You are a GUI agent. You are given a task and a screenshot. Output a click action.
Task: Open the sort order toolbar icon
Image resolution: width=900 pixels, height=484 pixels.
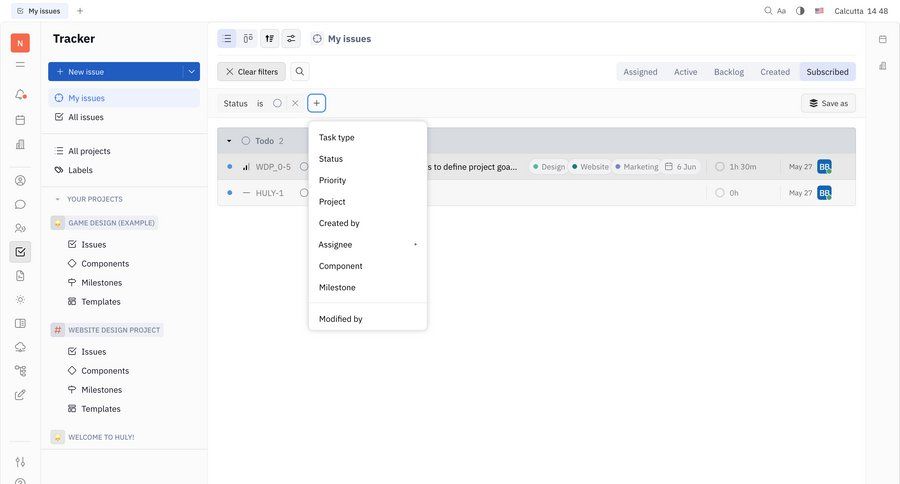tap(269, 38)
